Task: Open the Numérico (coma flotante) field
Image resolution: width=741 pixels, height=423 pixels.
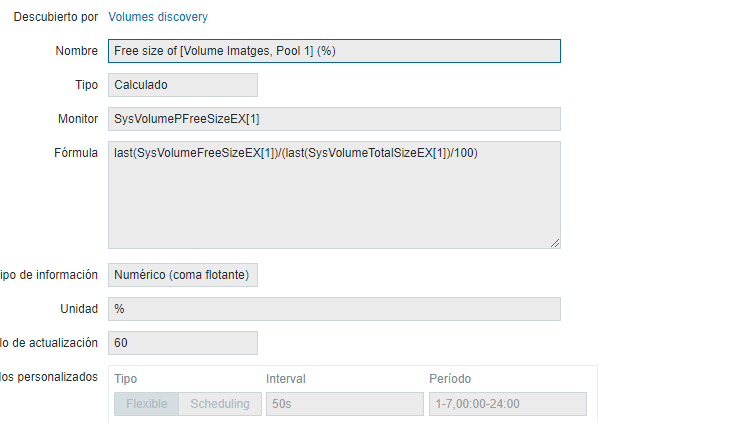Action: coord(182,275)
